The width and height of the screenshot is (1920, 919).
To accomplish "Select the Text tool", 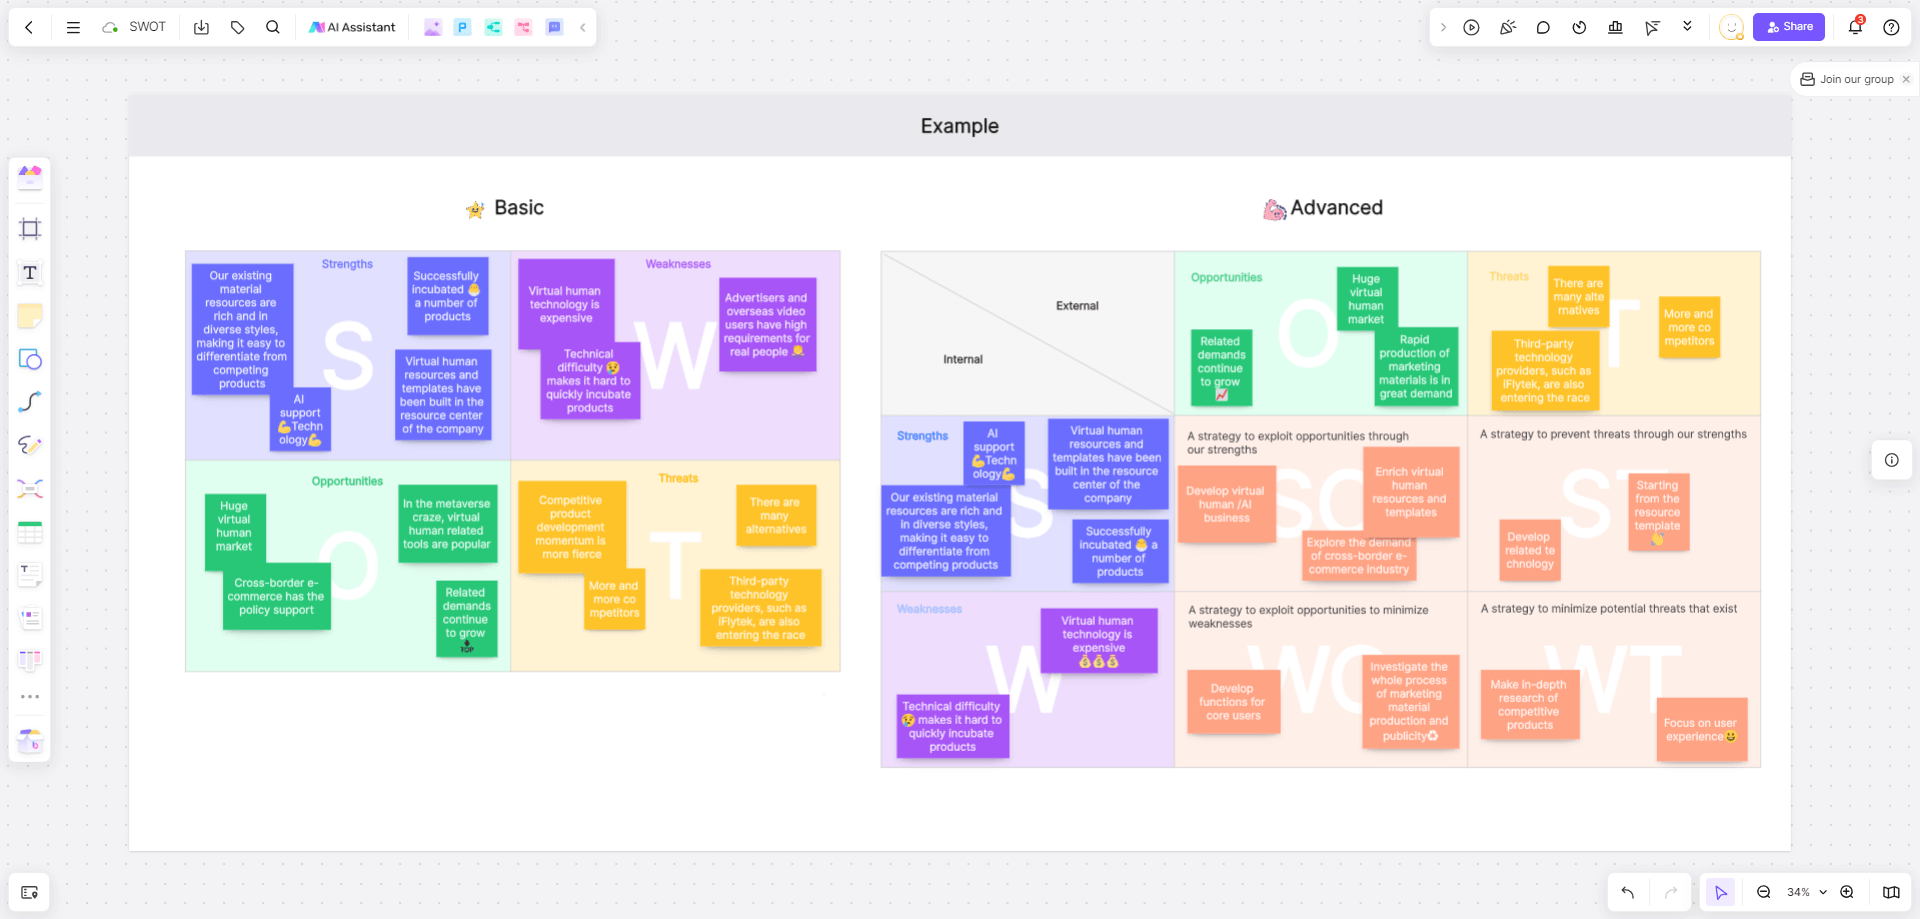I will tap(30, 273).
